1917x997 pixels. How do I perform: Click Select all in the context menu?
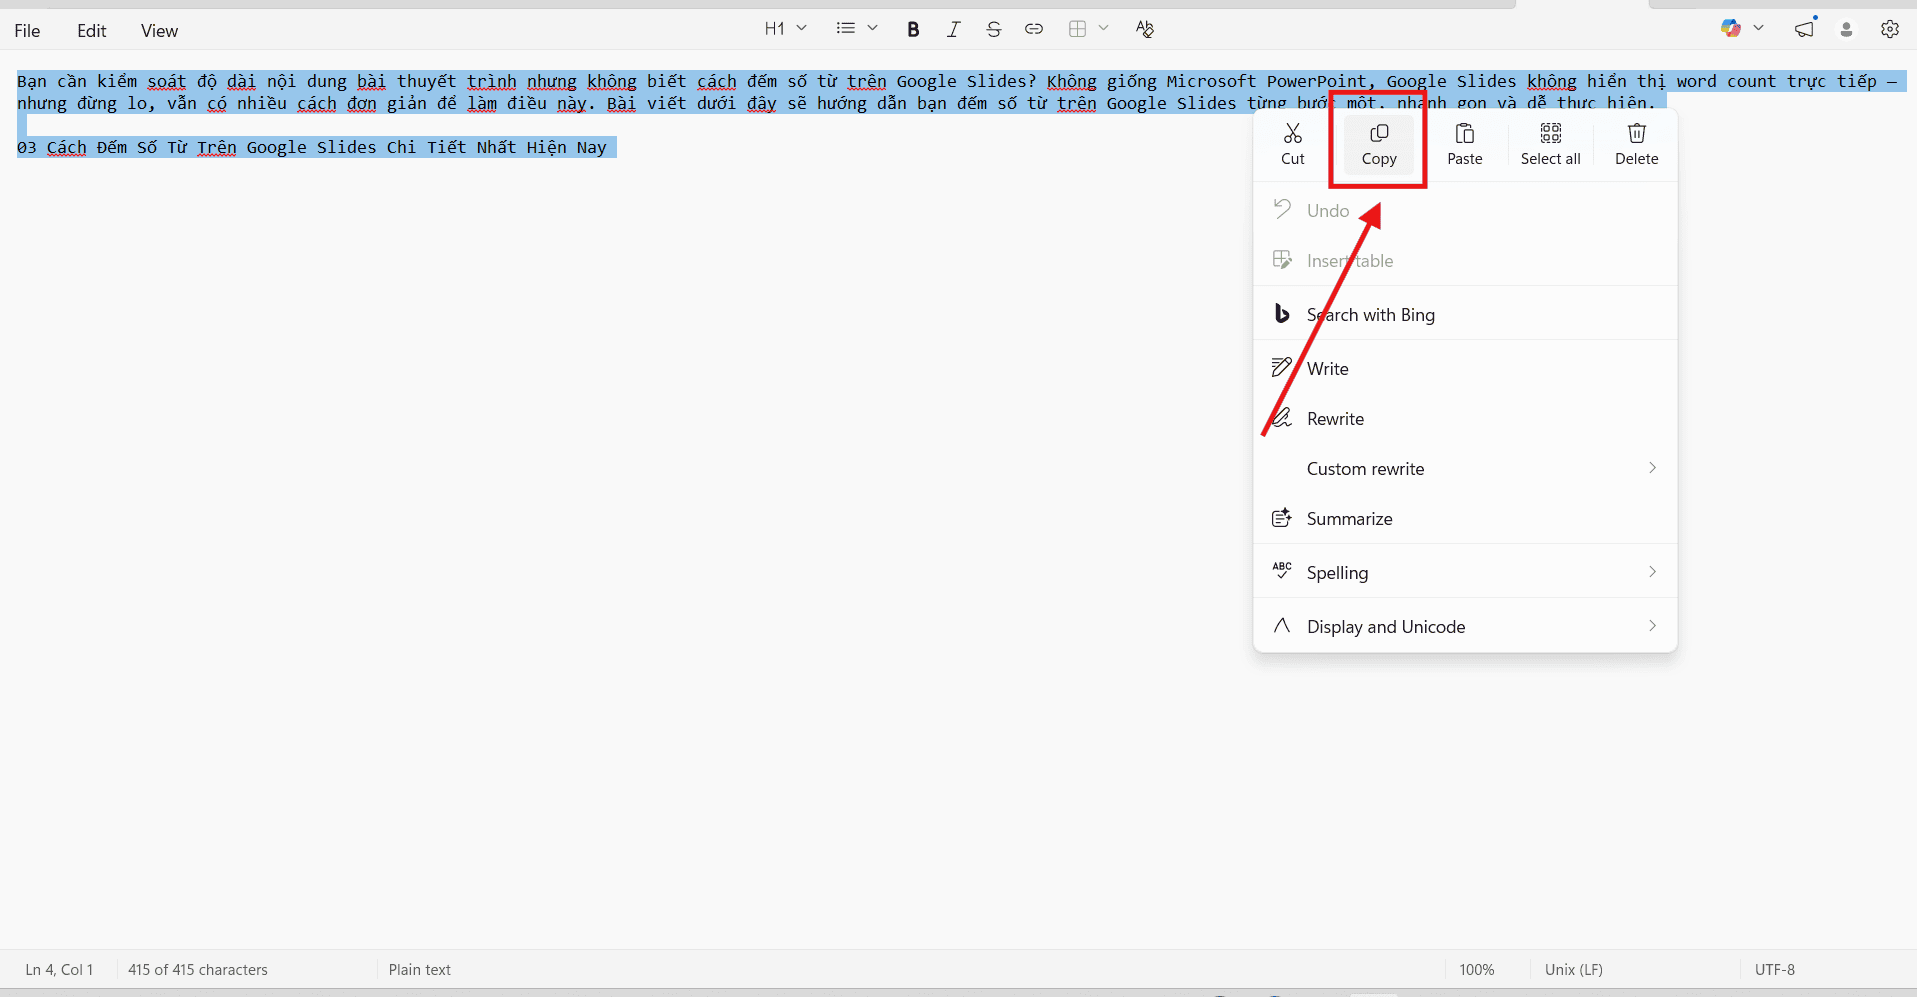coord(1549,145)
